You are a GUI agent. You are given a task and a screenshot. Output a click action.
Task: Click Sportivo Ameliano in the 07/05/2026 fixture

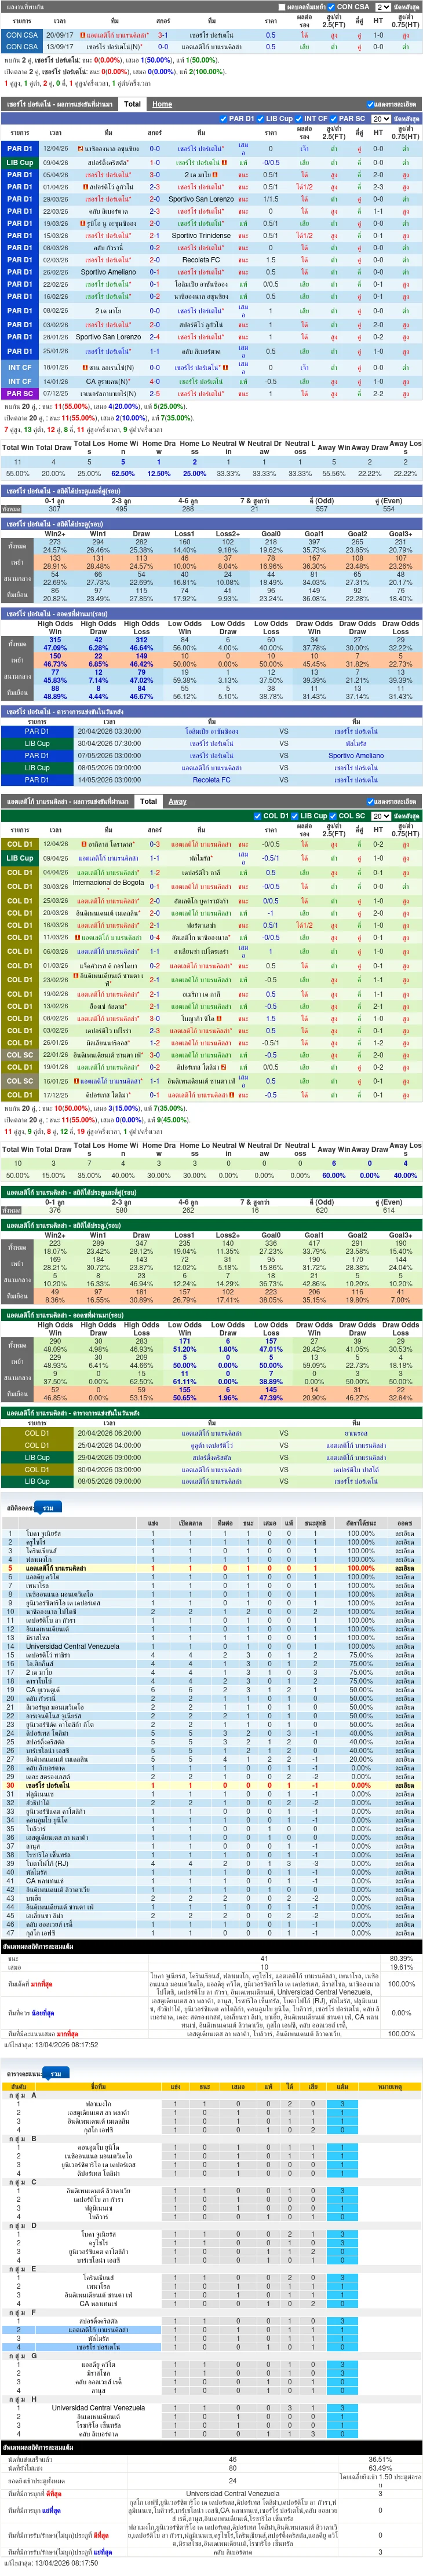pyautogui.click(x=356, y=755)
